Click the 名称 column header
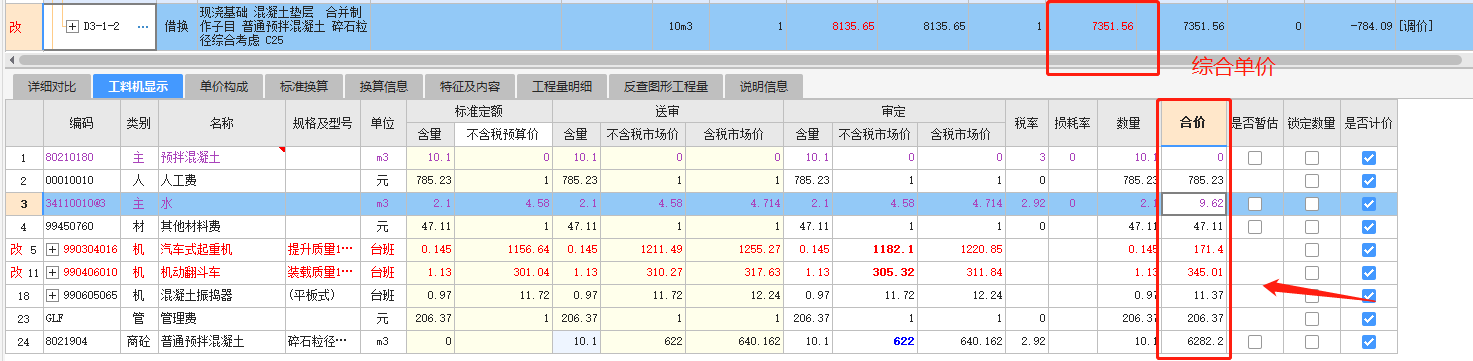The height and width of the screenshot is (361, 1473). [221, 123]
